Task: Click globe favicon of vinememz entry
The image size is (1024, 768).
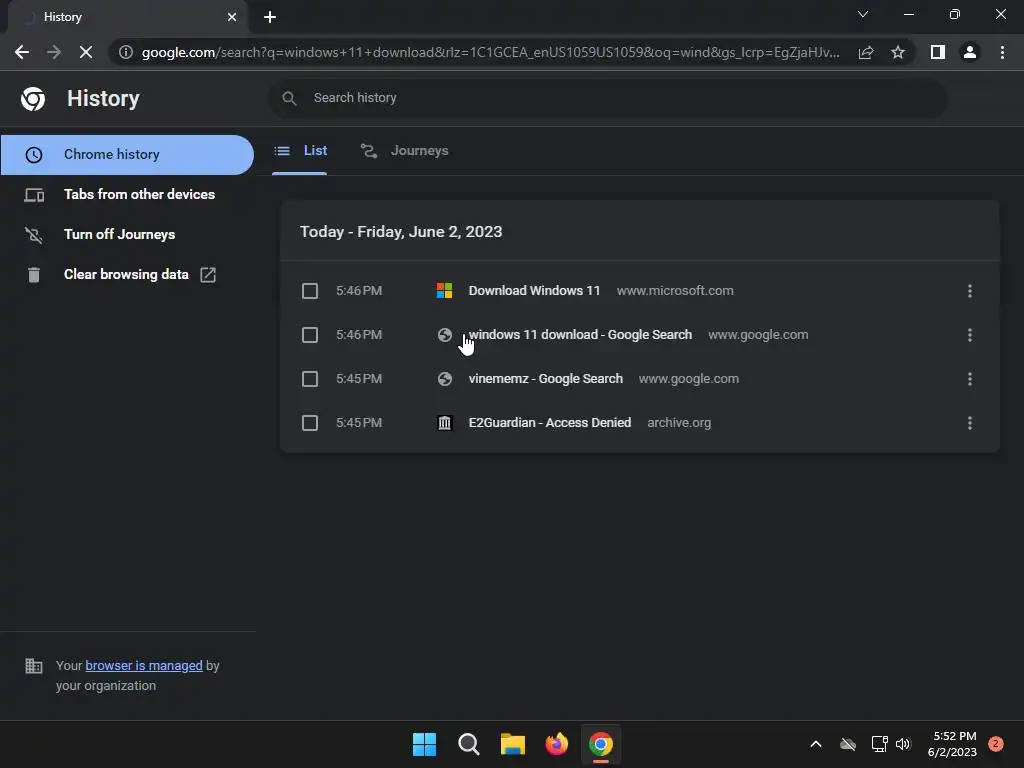Action: coord(445,379)
